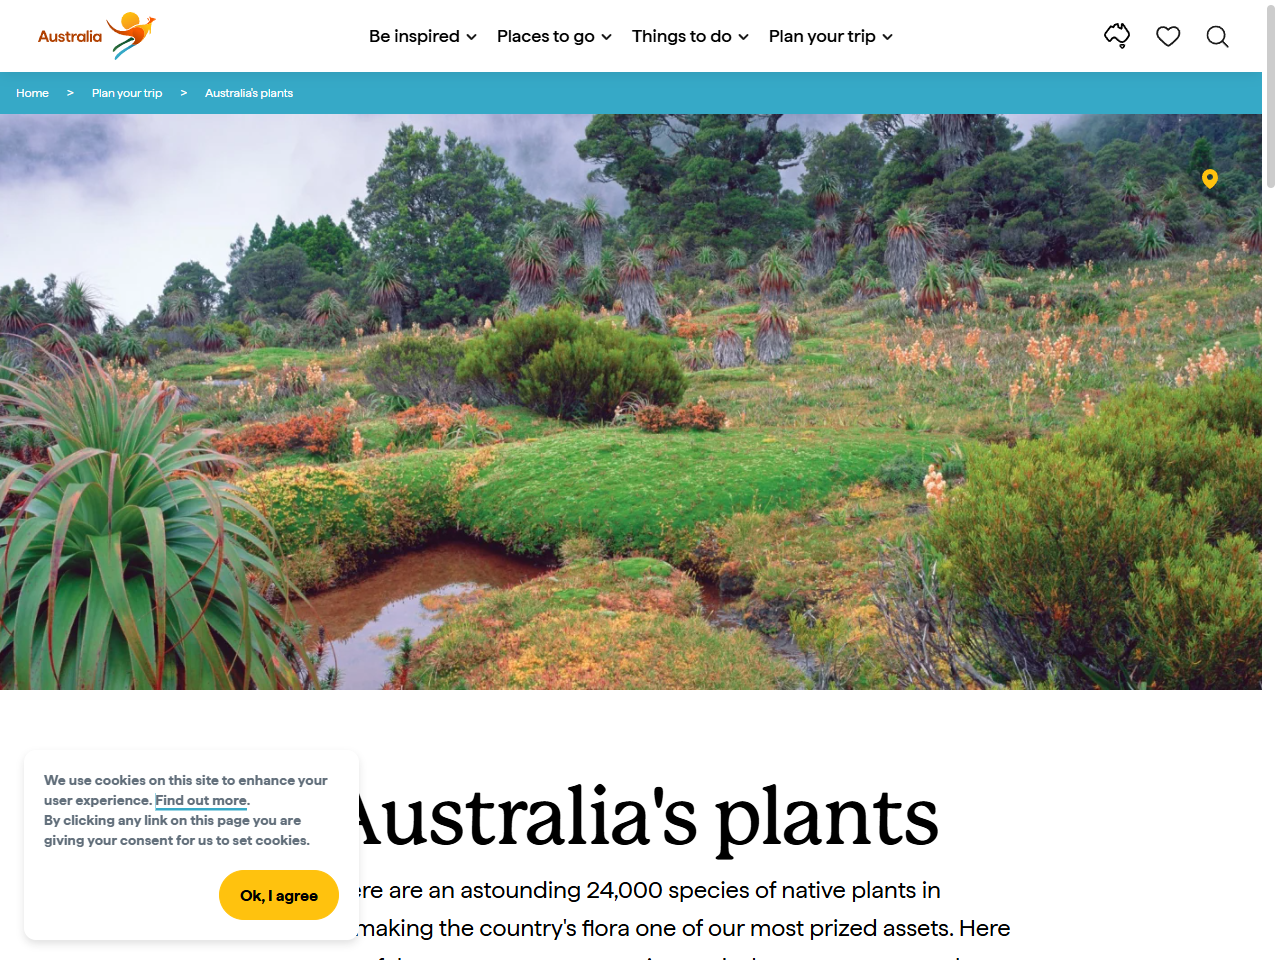Select Things to do in the navigation bar

click(x=681, y=36)
